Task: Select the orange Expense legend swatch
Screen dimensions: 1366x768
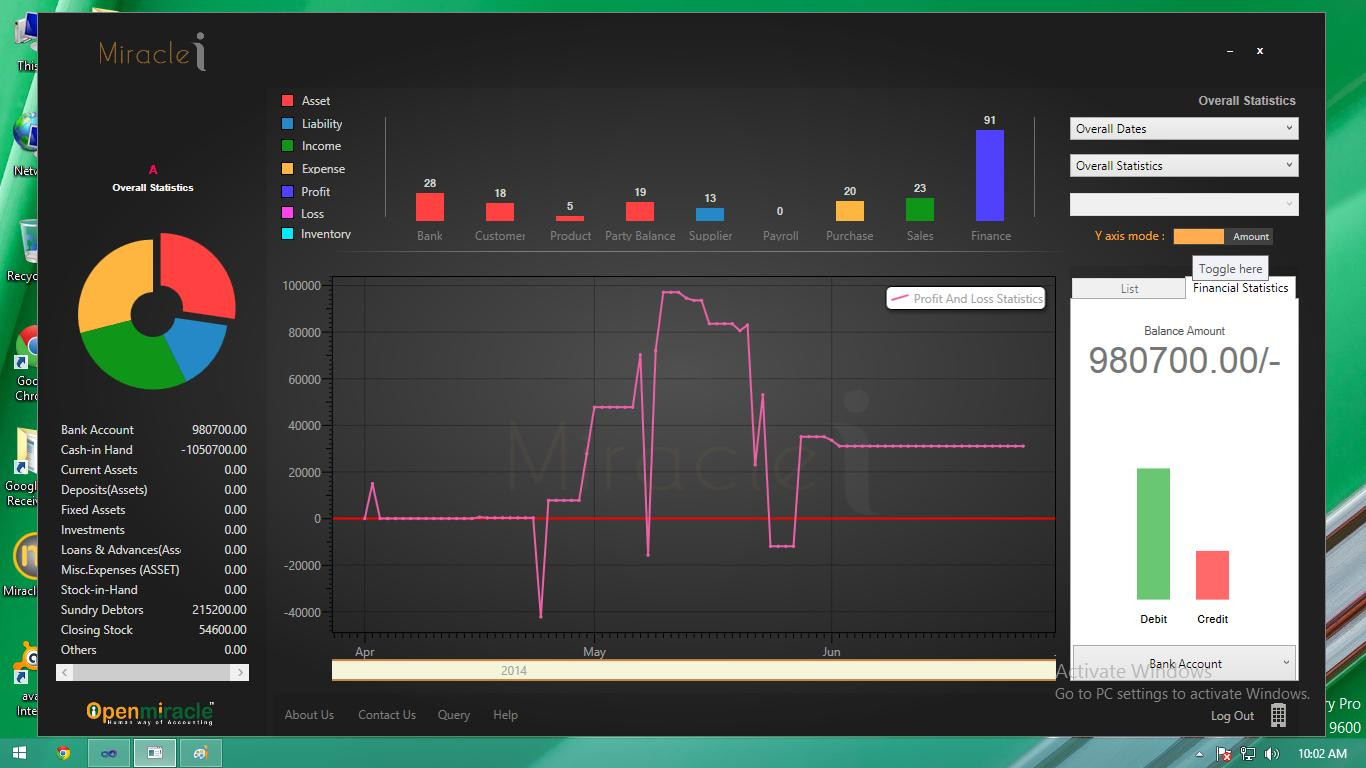Action: click(x=287, y=169)
